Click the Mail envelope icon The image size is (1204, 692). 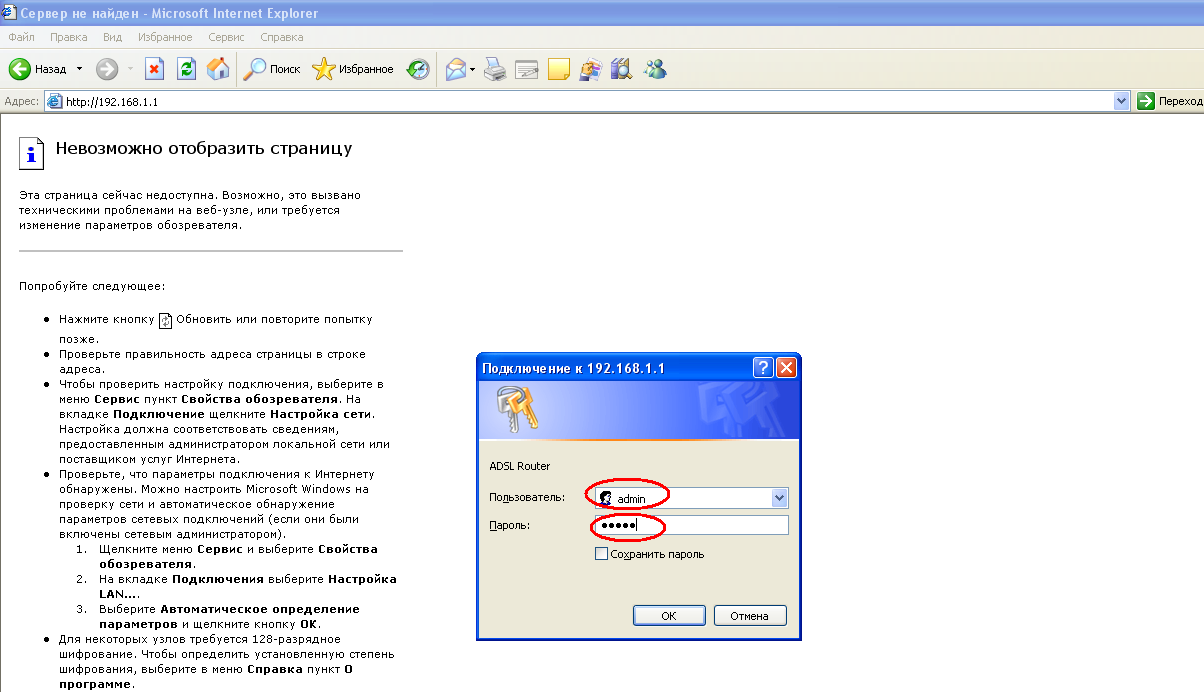point(456,69)
